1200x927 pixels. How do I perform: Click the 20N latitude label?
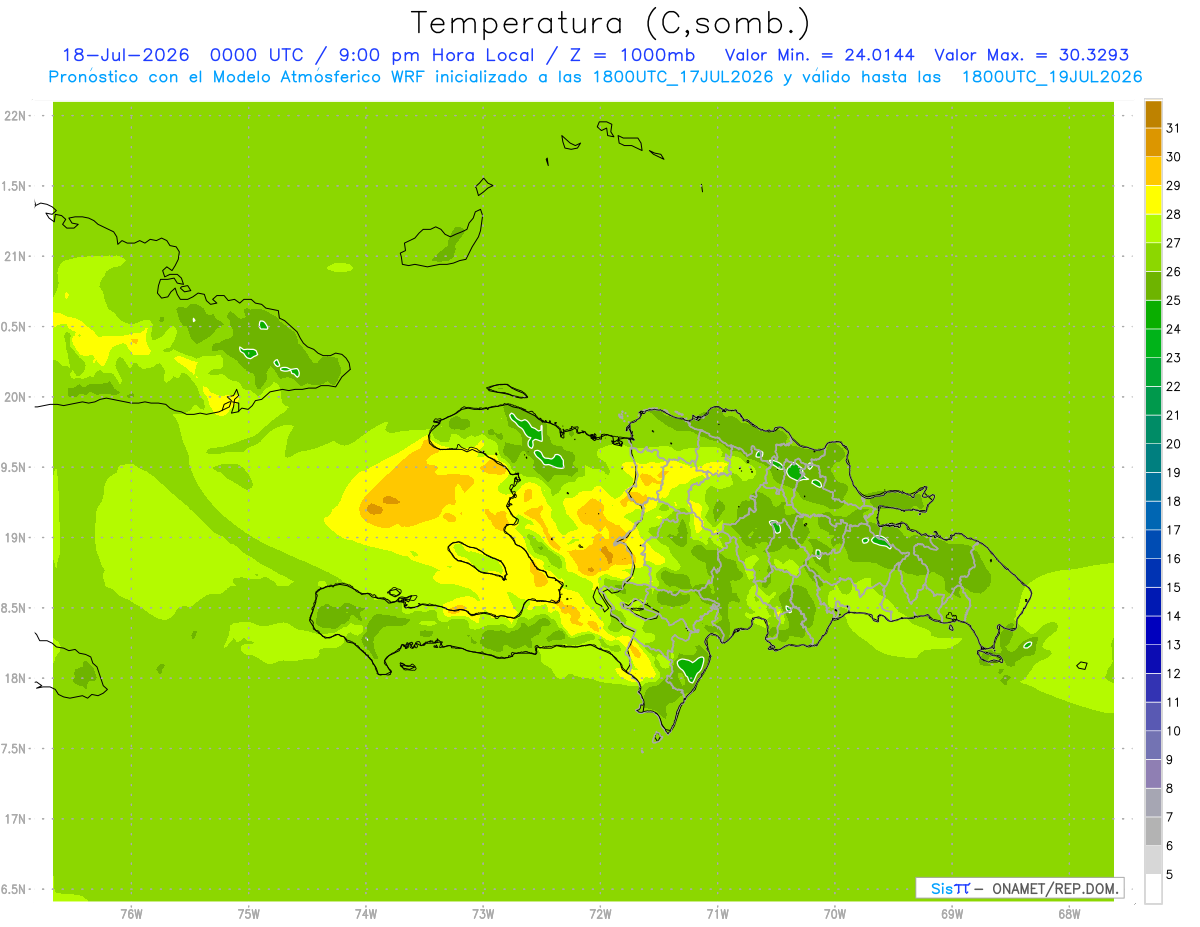coord(17,397)
